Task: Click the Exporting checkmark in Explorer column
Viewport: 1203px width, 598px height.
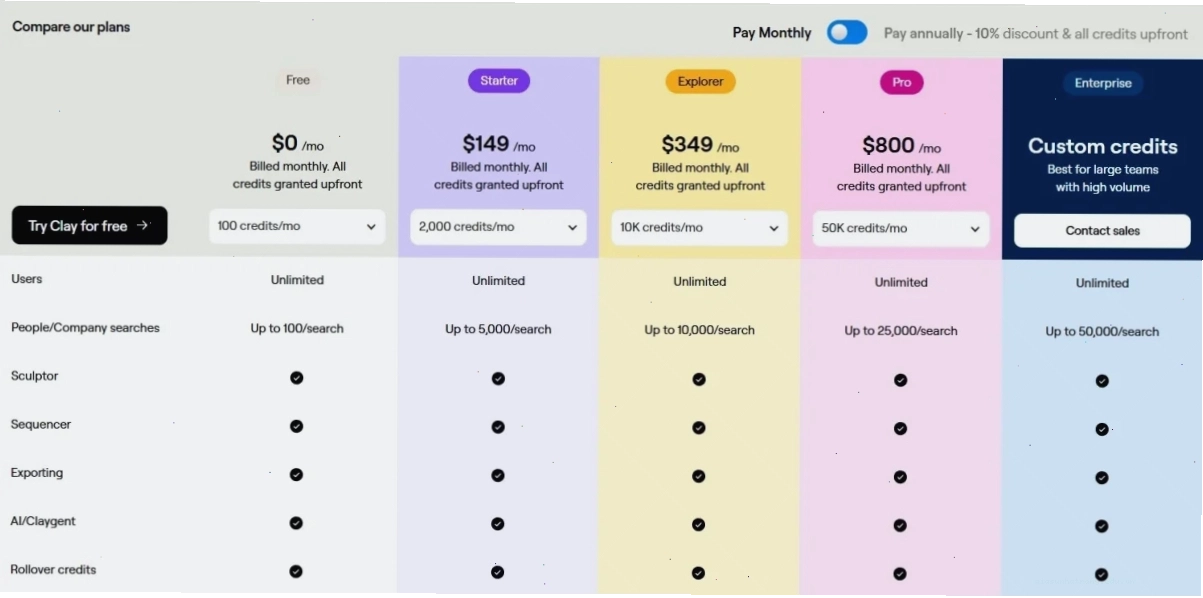Action: tap(699, 476)
